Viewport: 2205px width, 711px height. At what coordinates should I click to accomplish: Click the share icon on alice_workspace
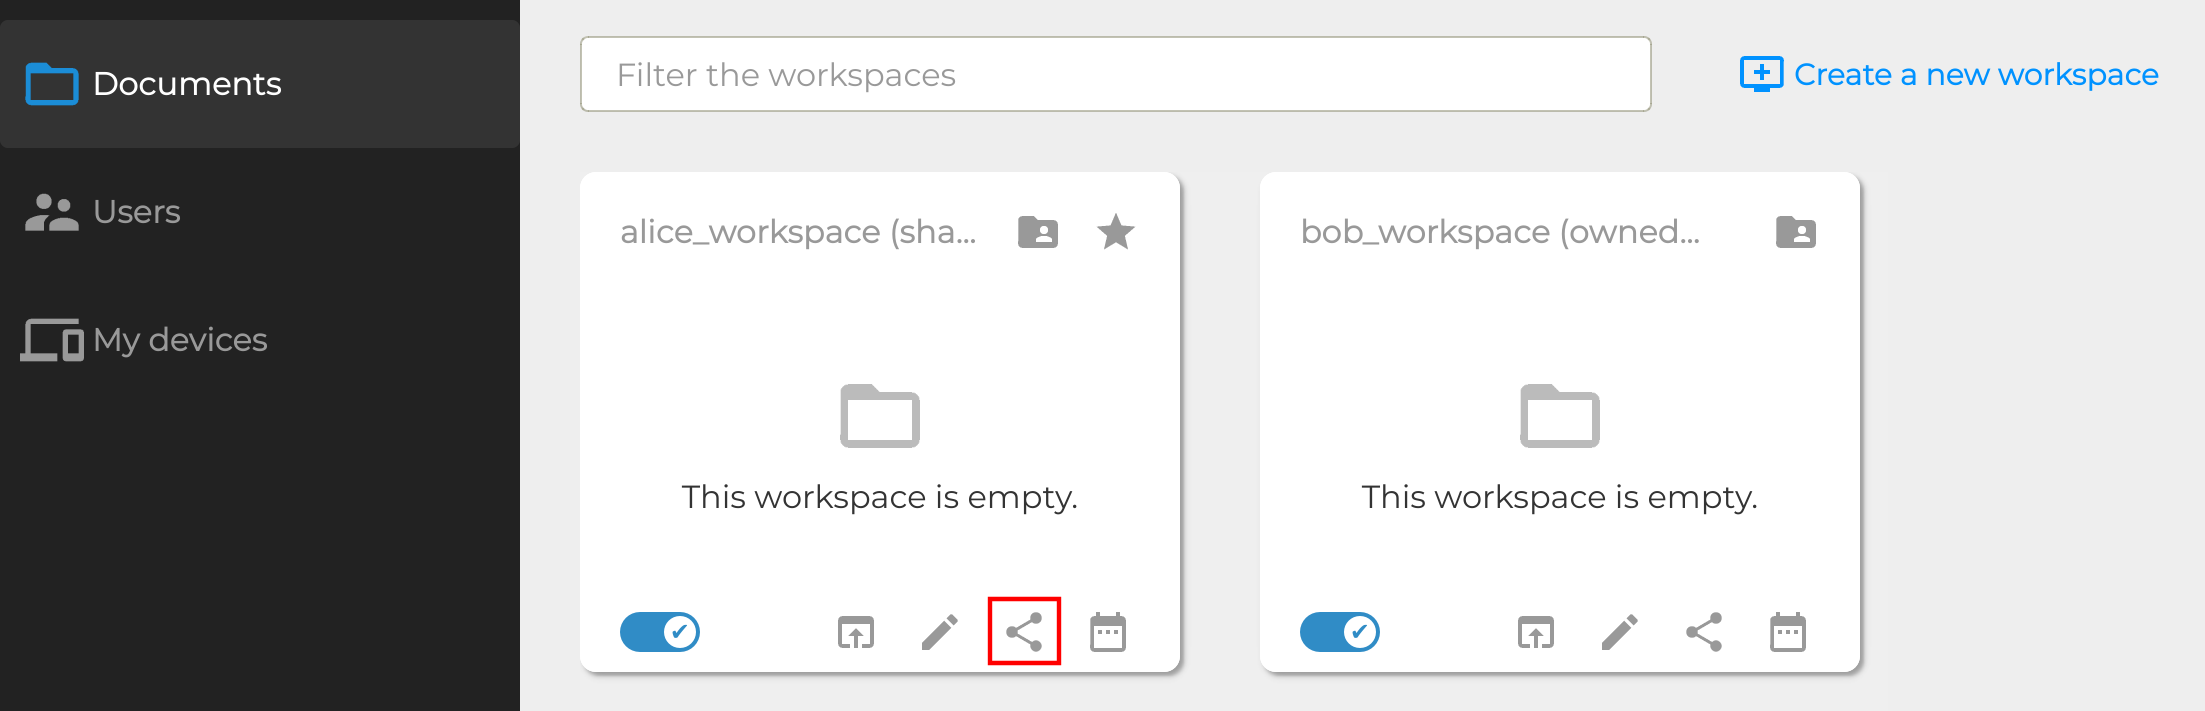pos(1024,632)
